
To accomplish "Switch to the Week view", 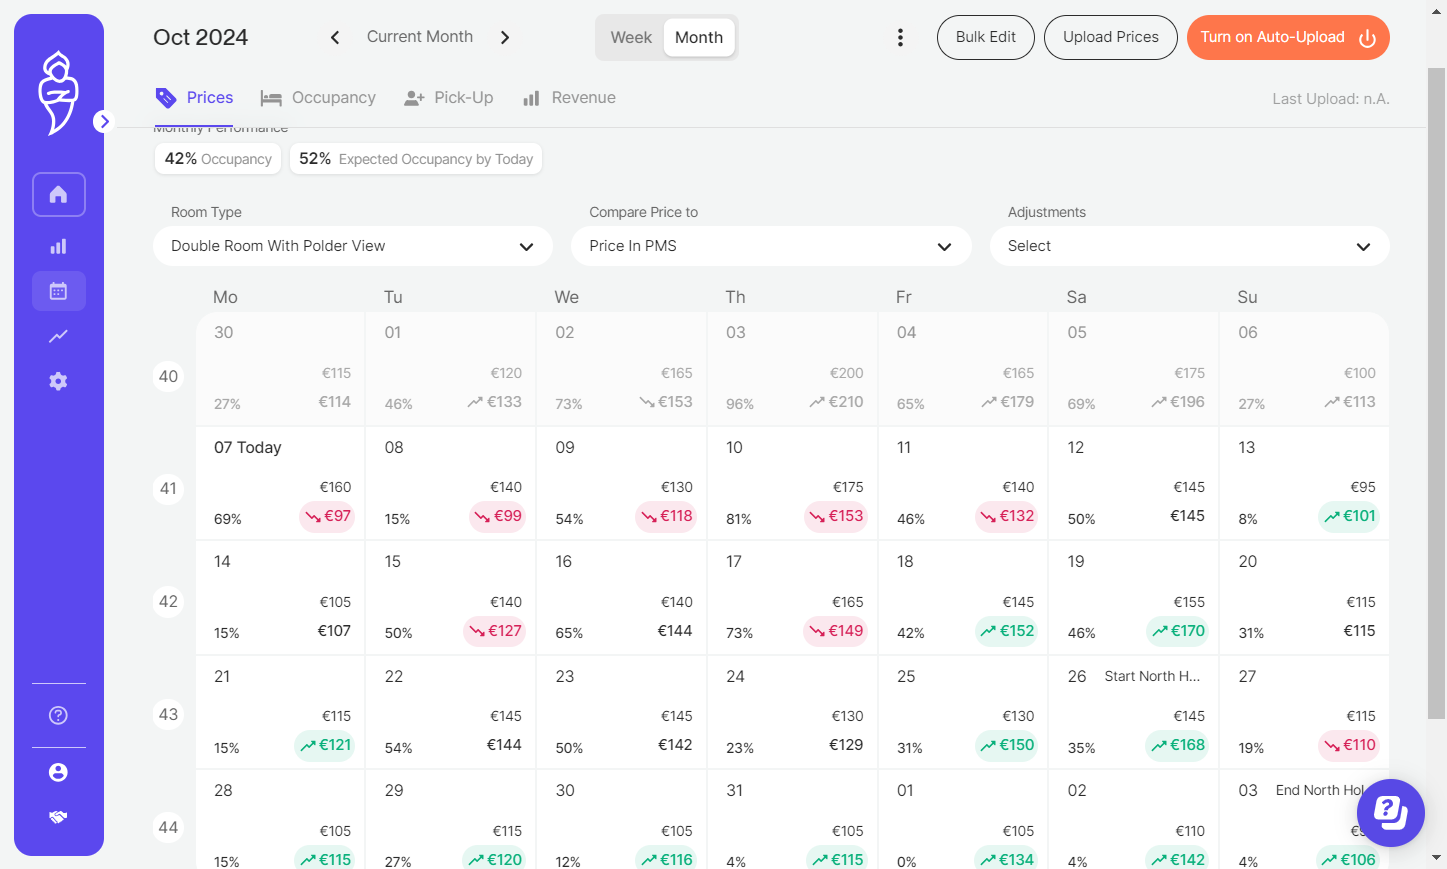I will [631, 37].
